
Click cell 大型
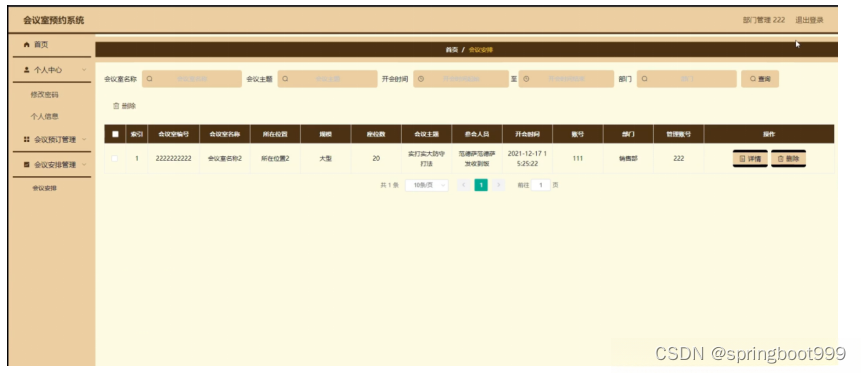coord(326,159)
